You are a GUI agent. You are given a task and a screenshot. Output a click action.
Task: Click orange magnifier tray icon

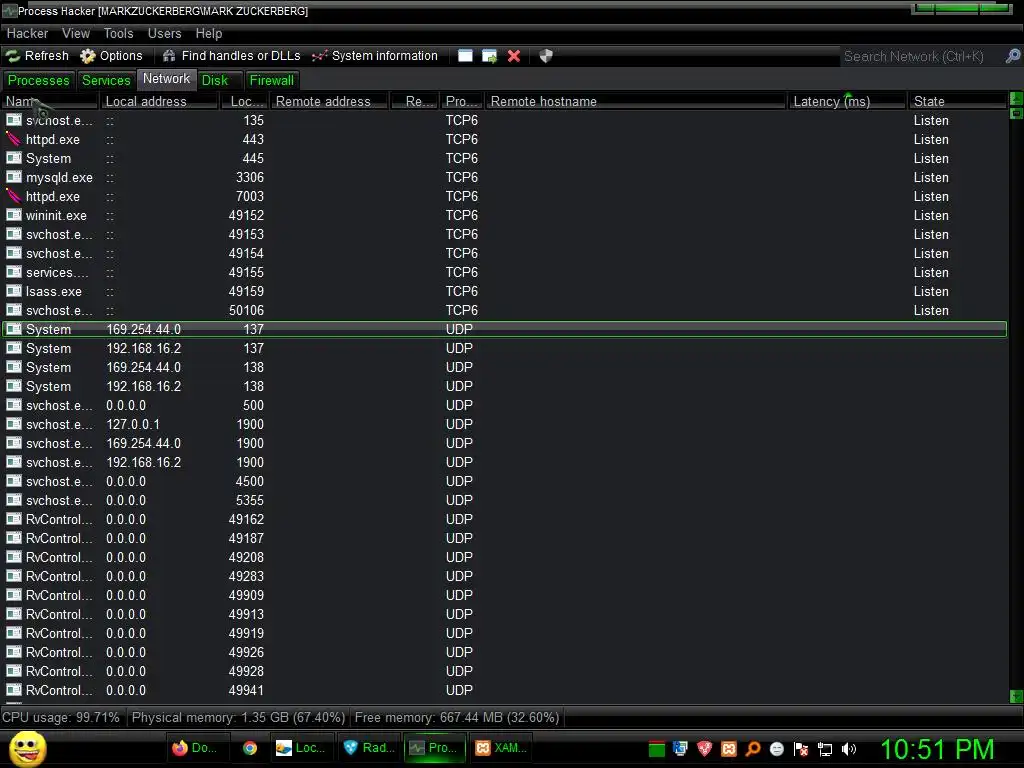point(753,749)
